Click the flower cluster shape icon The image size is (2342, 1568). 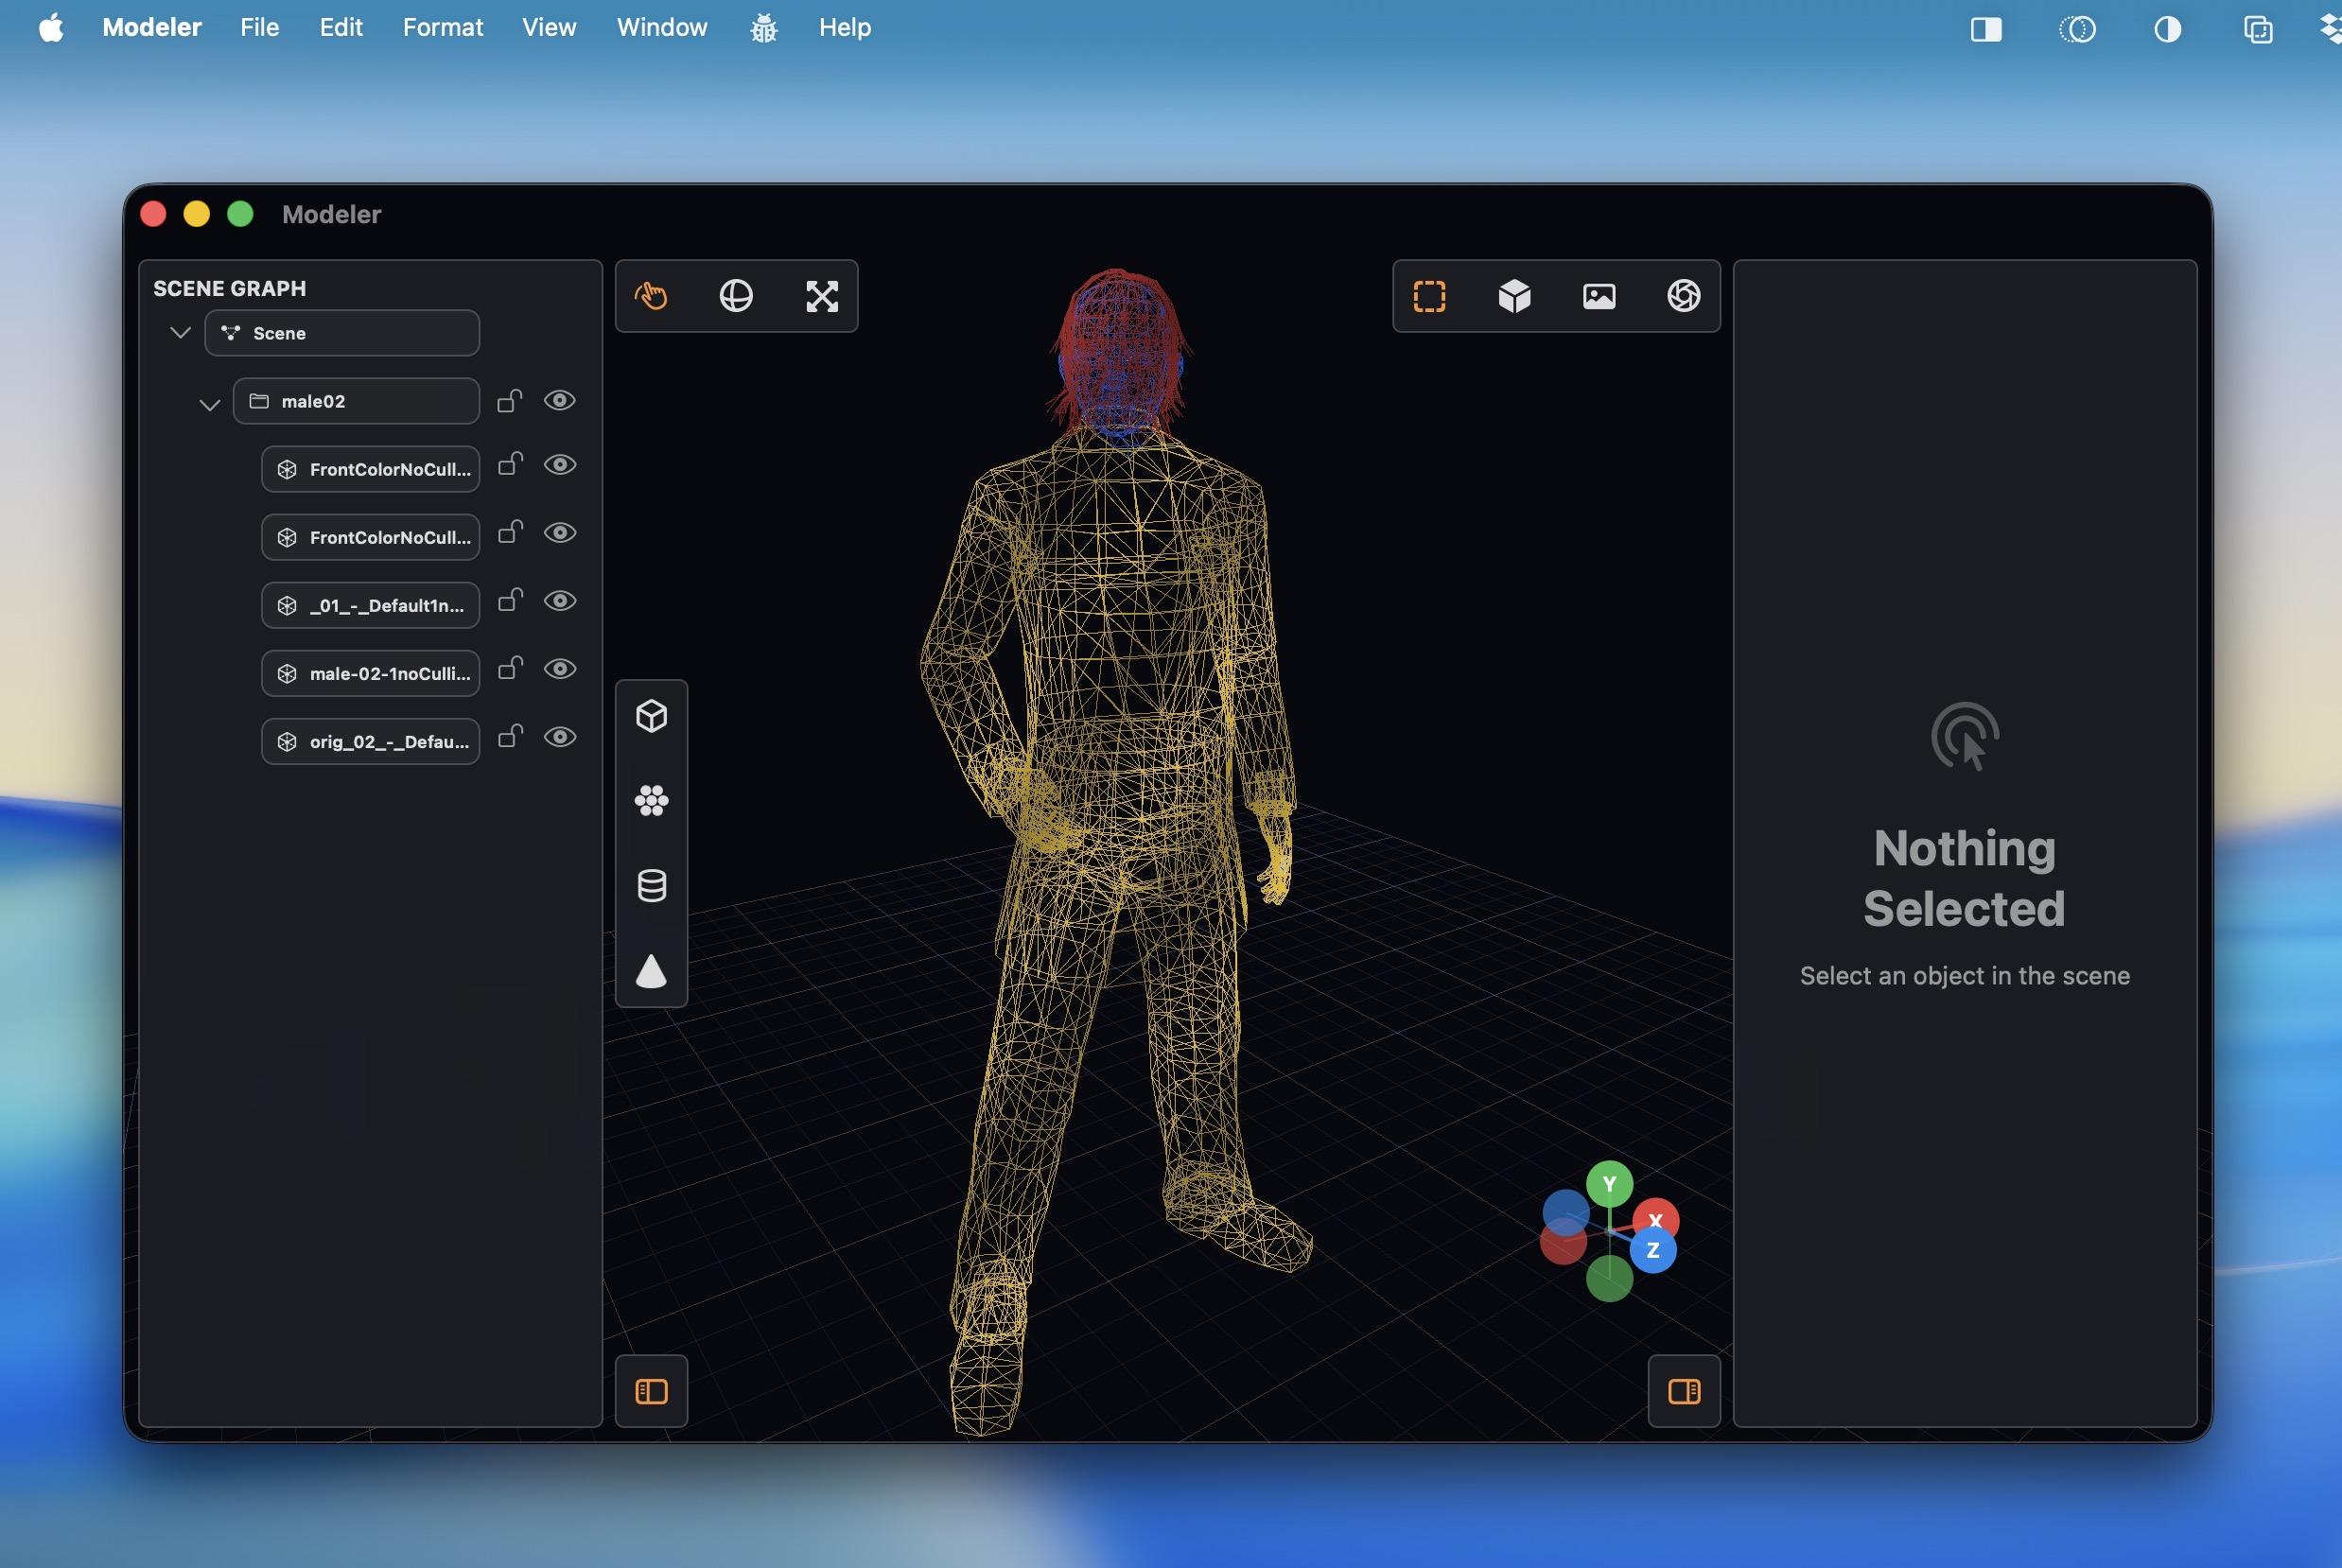[651, 800]
